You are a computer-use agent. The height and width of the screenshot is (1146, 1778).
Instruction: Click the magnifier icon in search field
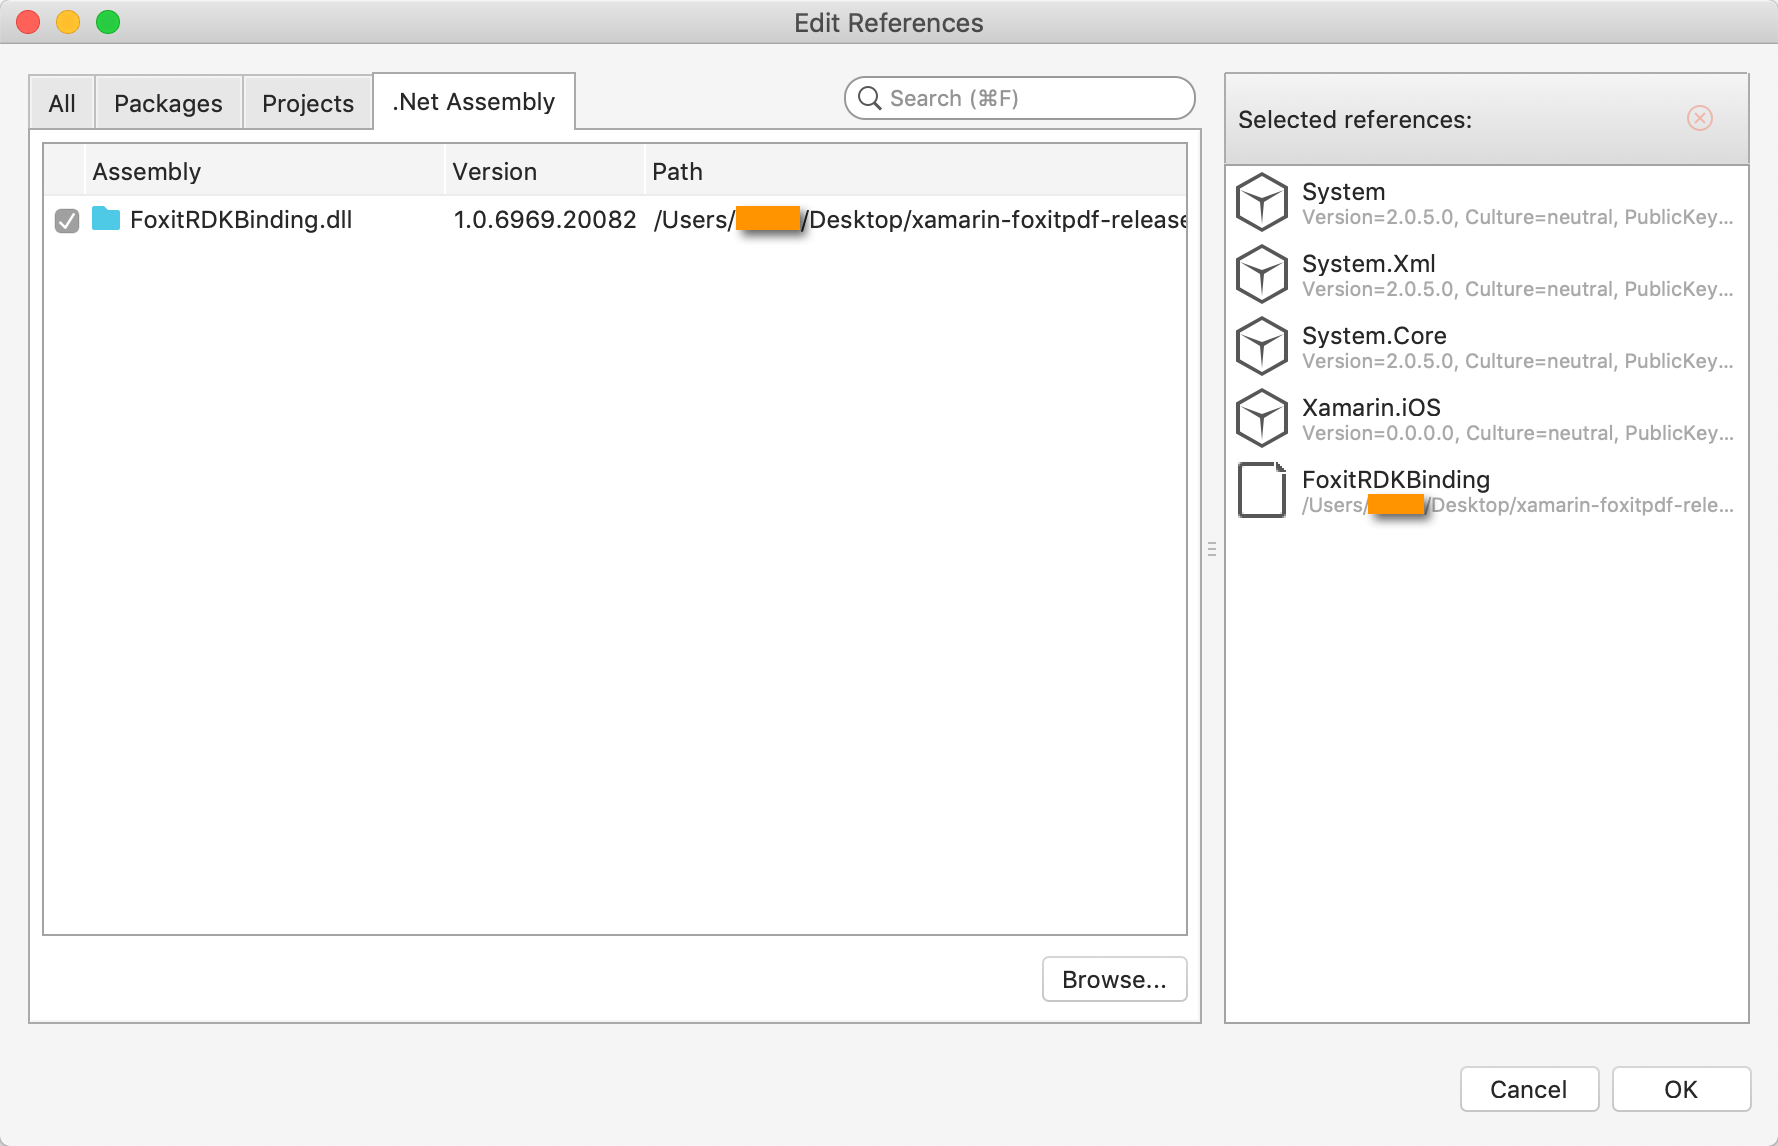[x=870, y=98]
